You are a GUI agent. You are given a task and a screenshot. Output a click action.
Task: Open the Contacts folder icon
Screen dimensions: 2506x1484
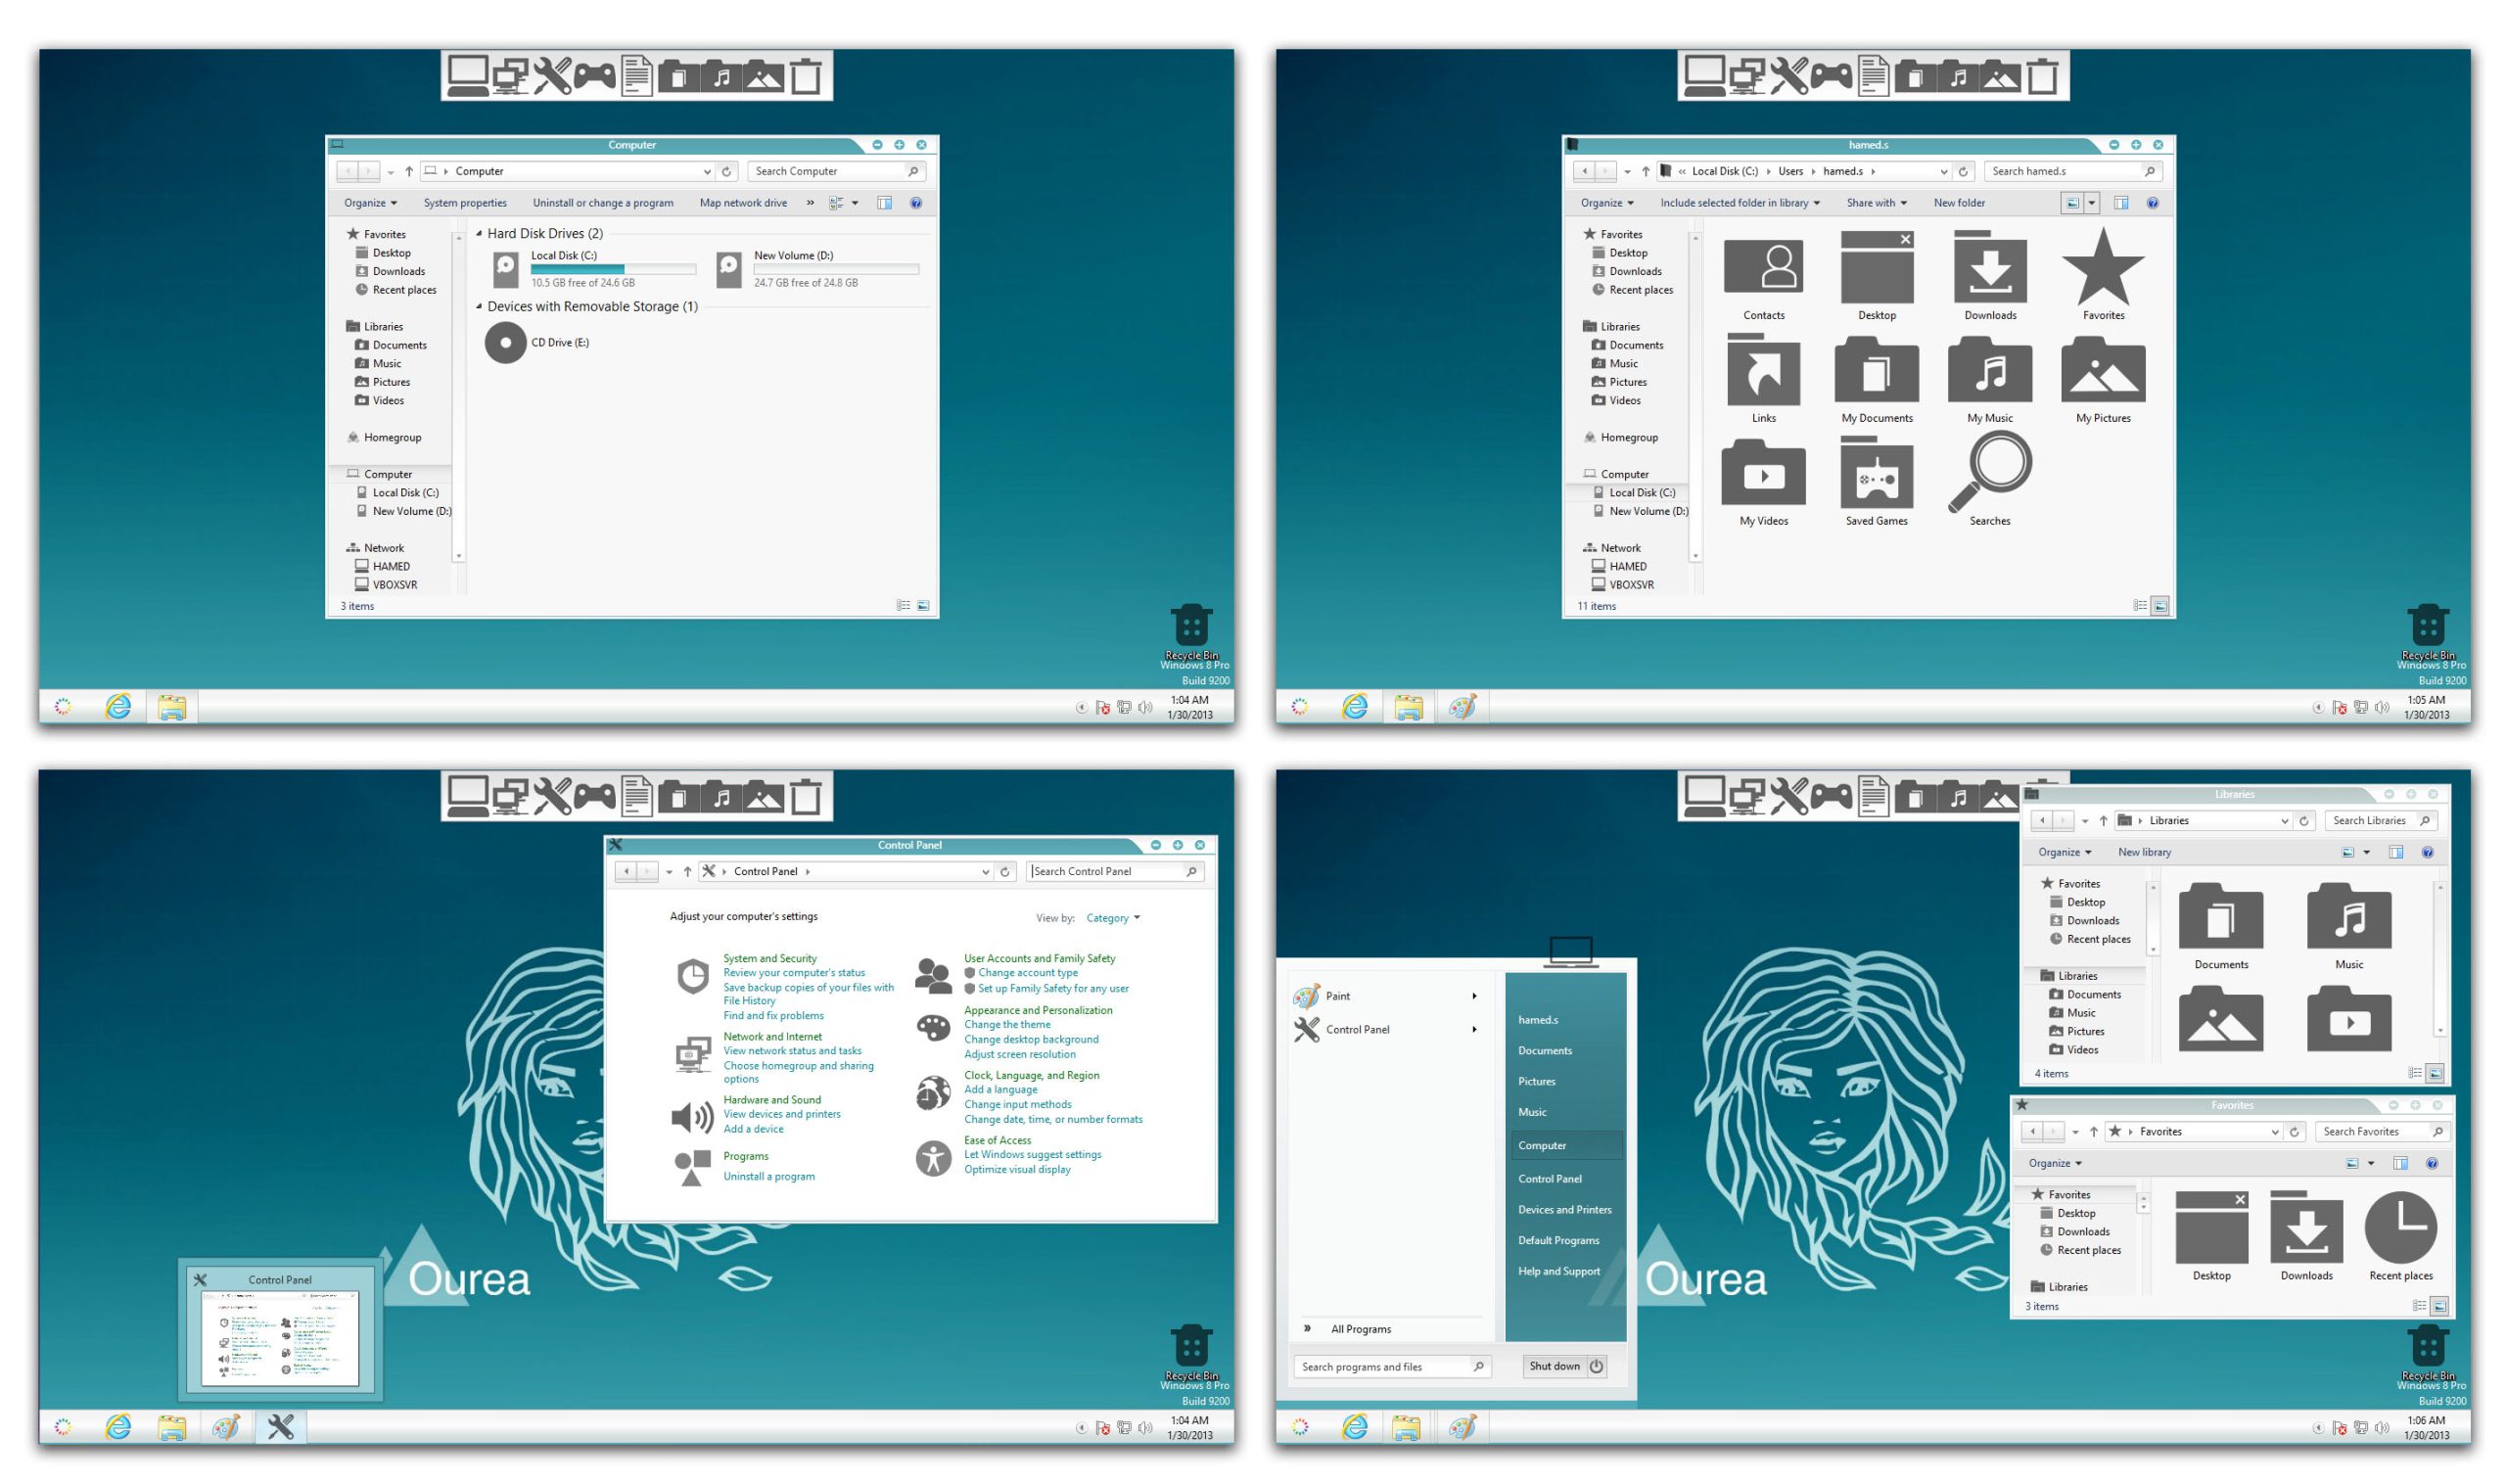[x=1763, y=267]
